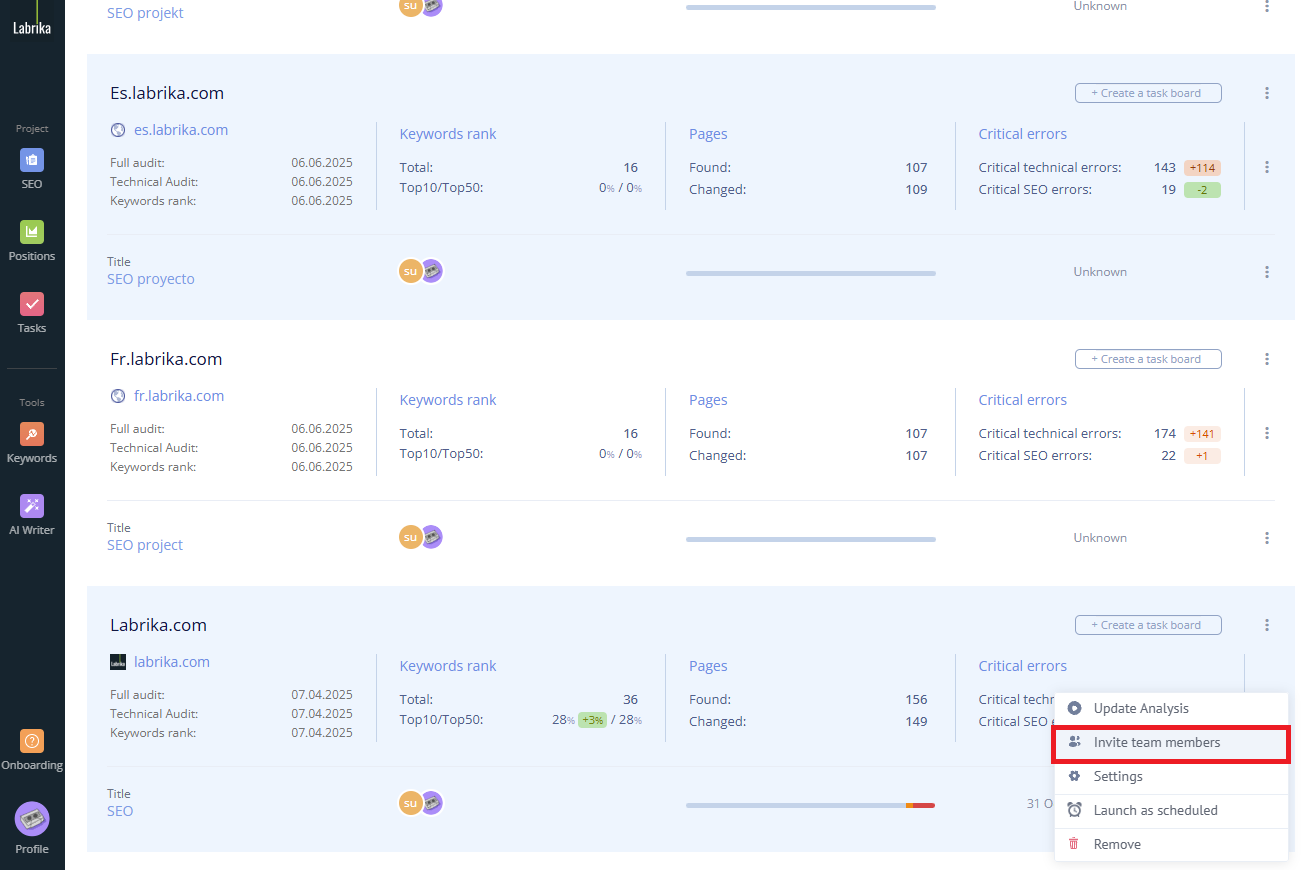1314x870 pixels.
Task: Choose Remove from the context menu
Action: [x=1171, y=844]
